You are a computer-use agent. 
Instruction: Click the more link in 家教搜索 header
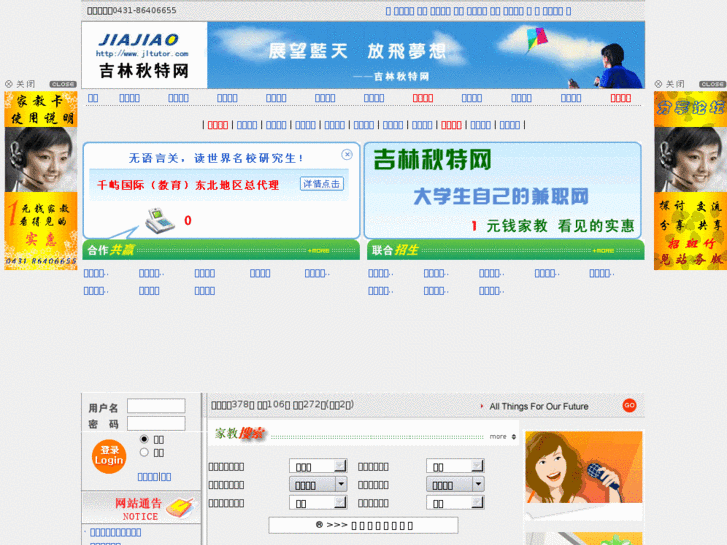point(498,436)
